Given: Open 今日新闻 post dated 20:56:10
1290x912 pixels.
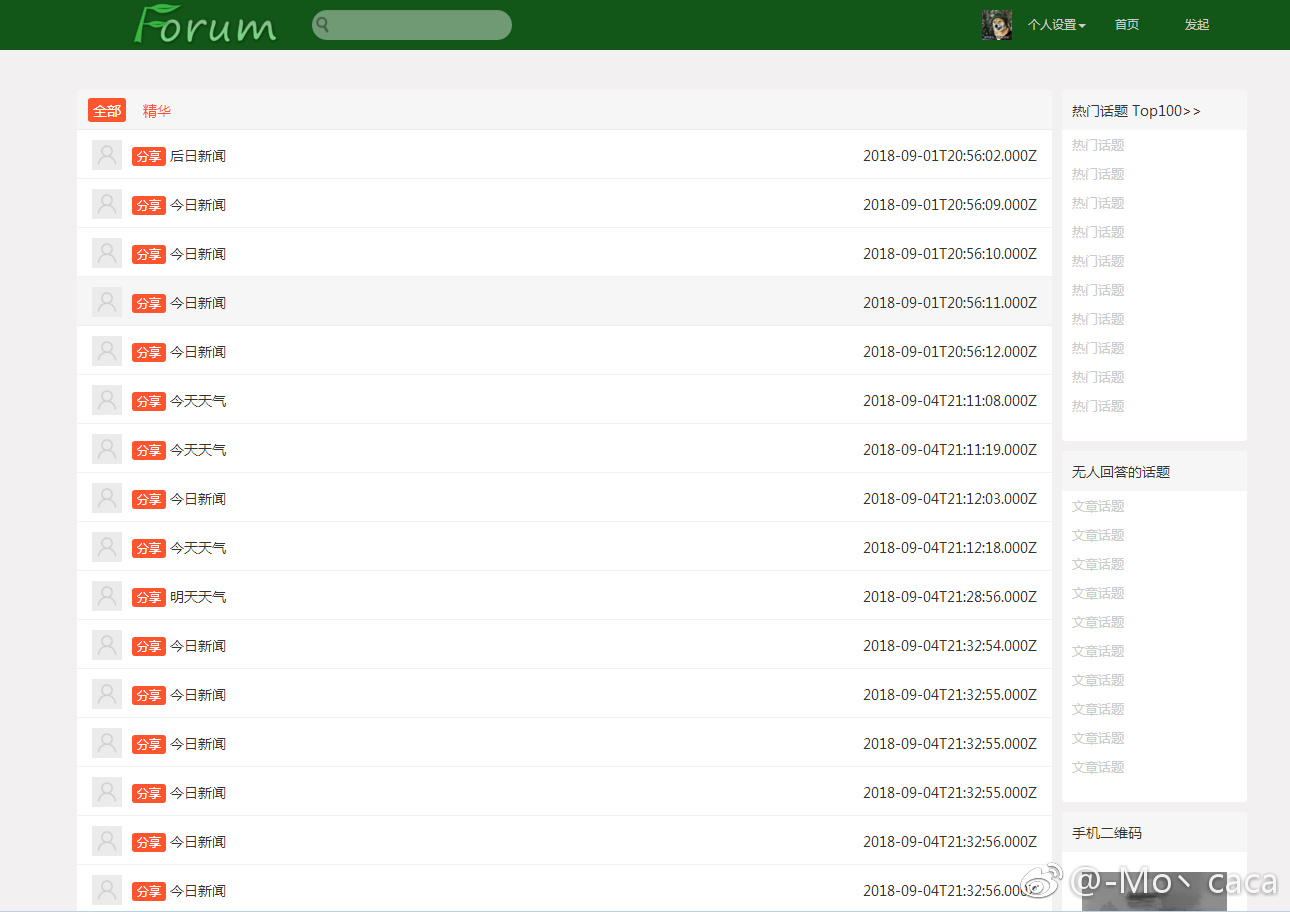Looking at the screenshot, I should tap(198, 254).
